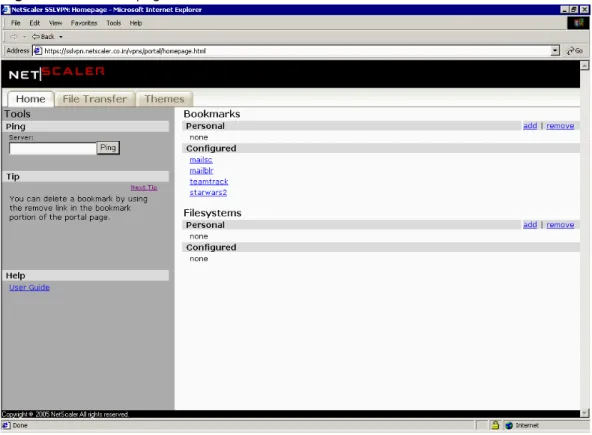592x435 pixels.
Task: Open the File menu
Action: [x=15, y=23]
